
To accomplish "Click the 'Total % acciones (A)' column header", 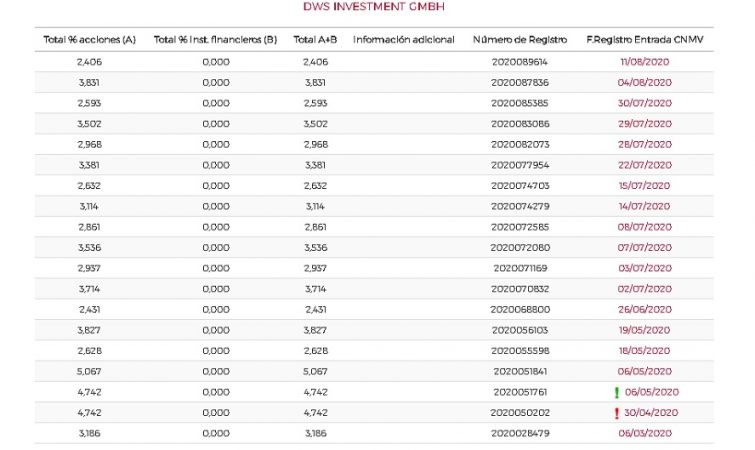I will click(89, 40).
